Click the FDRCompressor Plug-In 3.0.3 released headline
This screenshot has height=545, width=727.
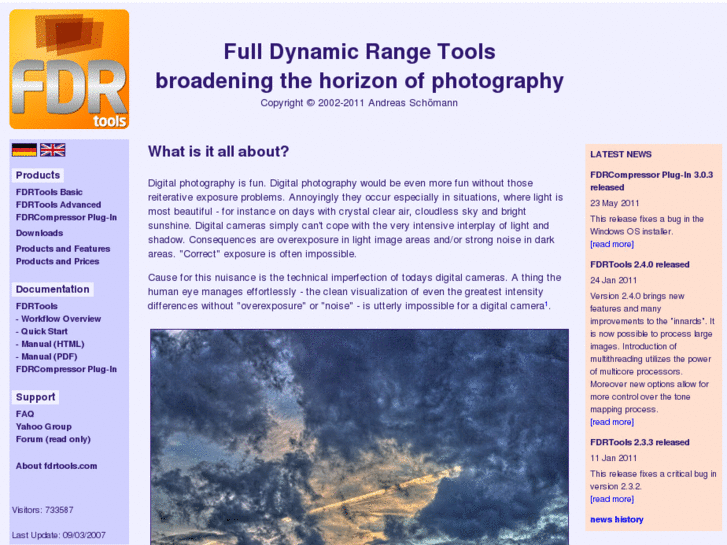(x=651, y=181)
